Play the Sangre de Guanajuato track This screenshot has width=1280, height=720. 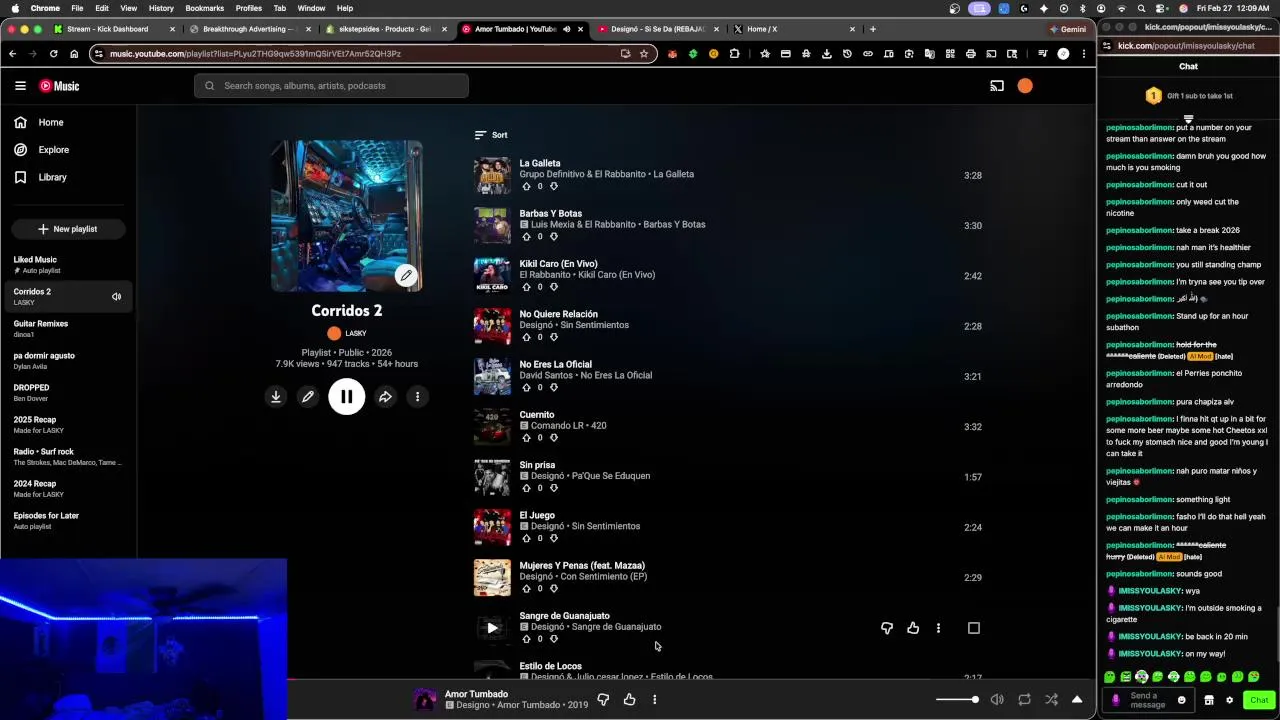(x=492, y=628)
